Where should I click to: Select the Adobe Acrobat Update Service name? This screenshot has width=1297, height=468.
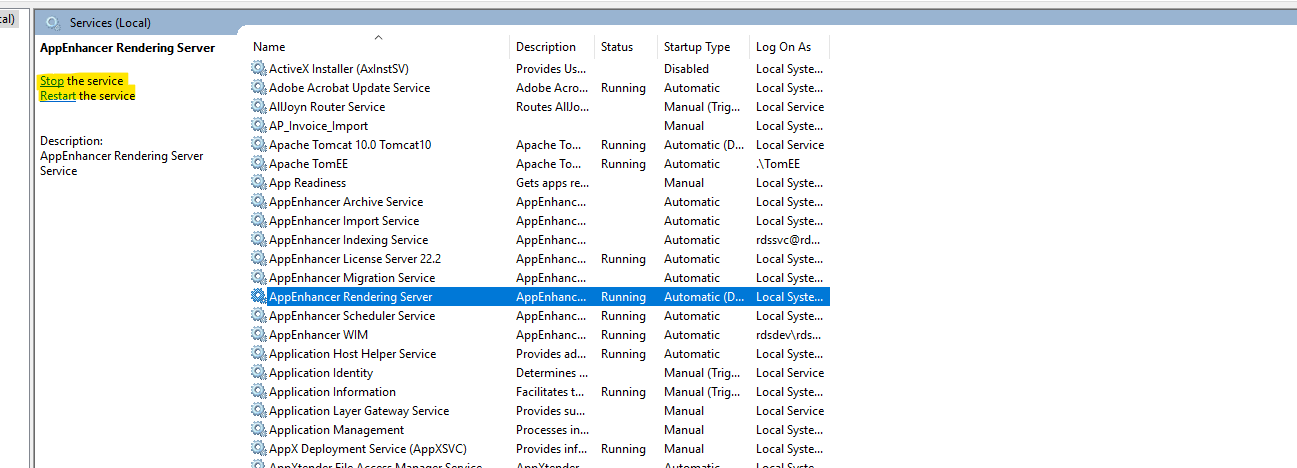coord(349,88)
